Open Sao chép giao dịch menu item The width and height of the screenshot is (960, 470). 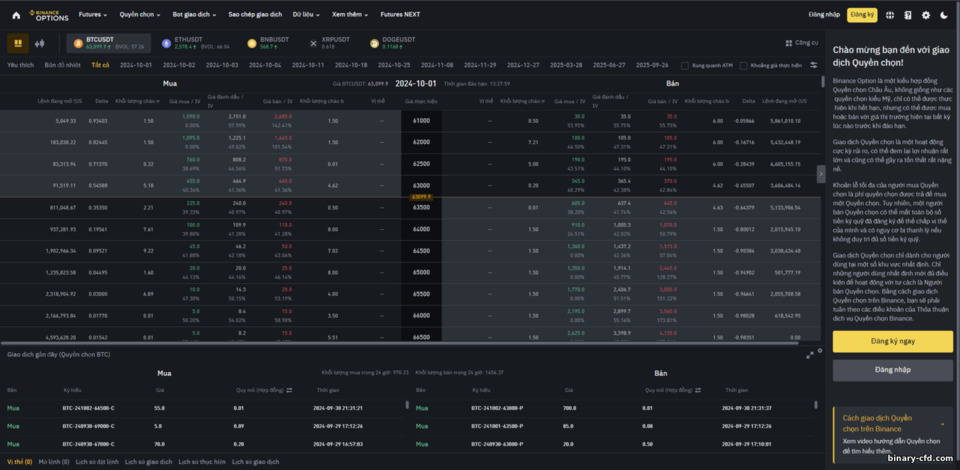tap(255, 14)
